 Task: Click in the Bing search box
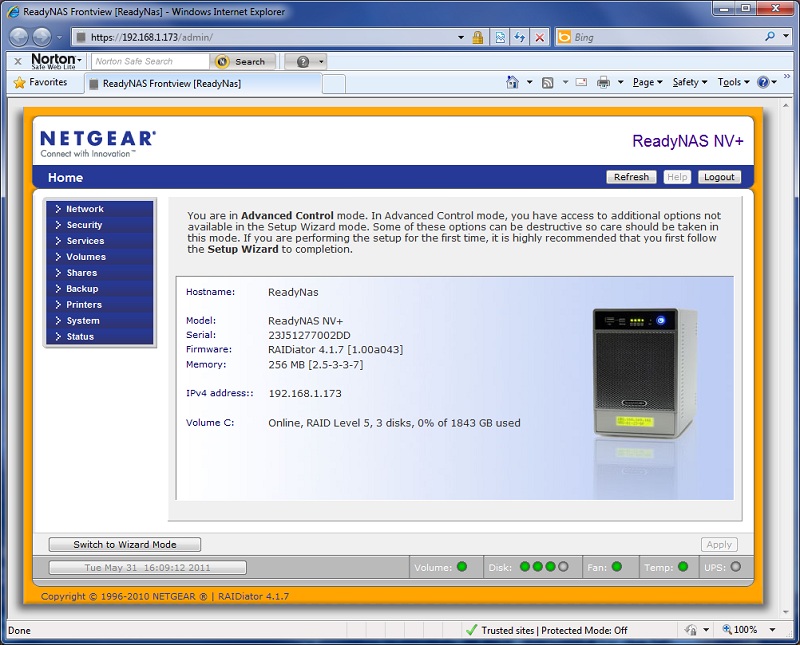(666, 37)
